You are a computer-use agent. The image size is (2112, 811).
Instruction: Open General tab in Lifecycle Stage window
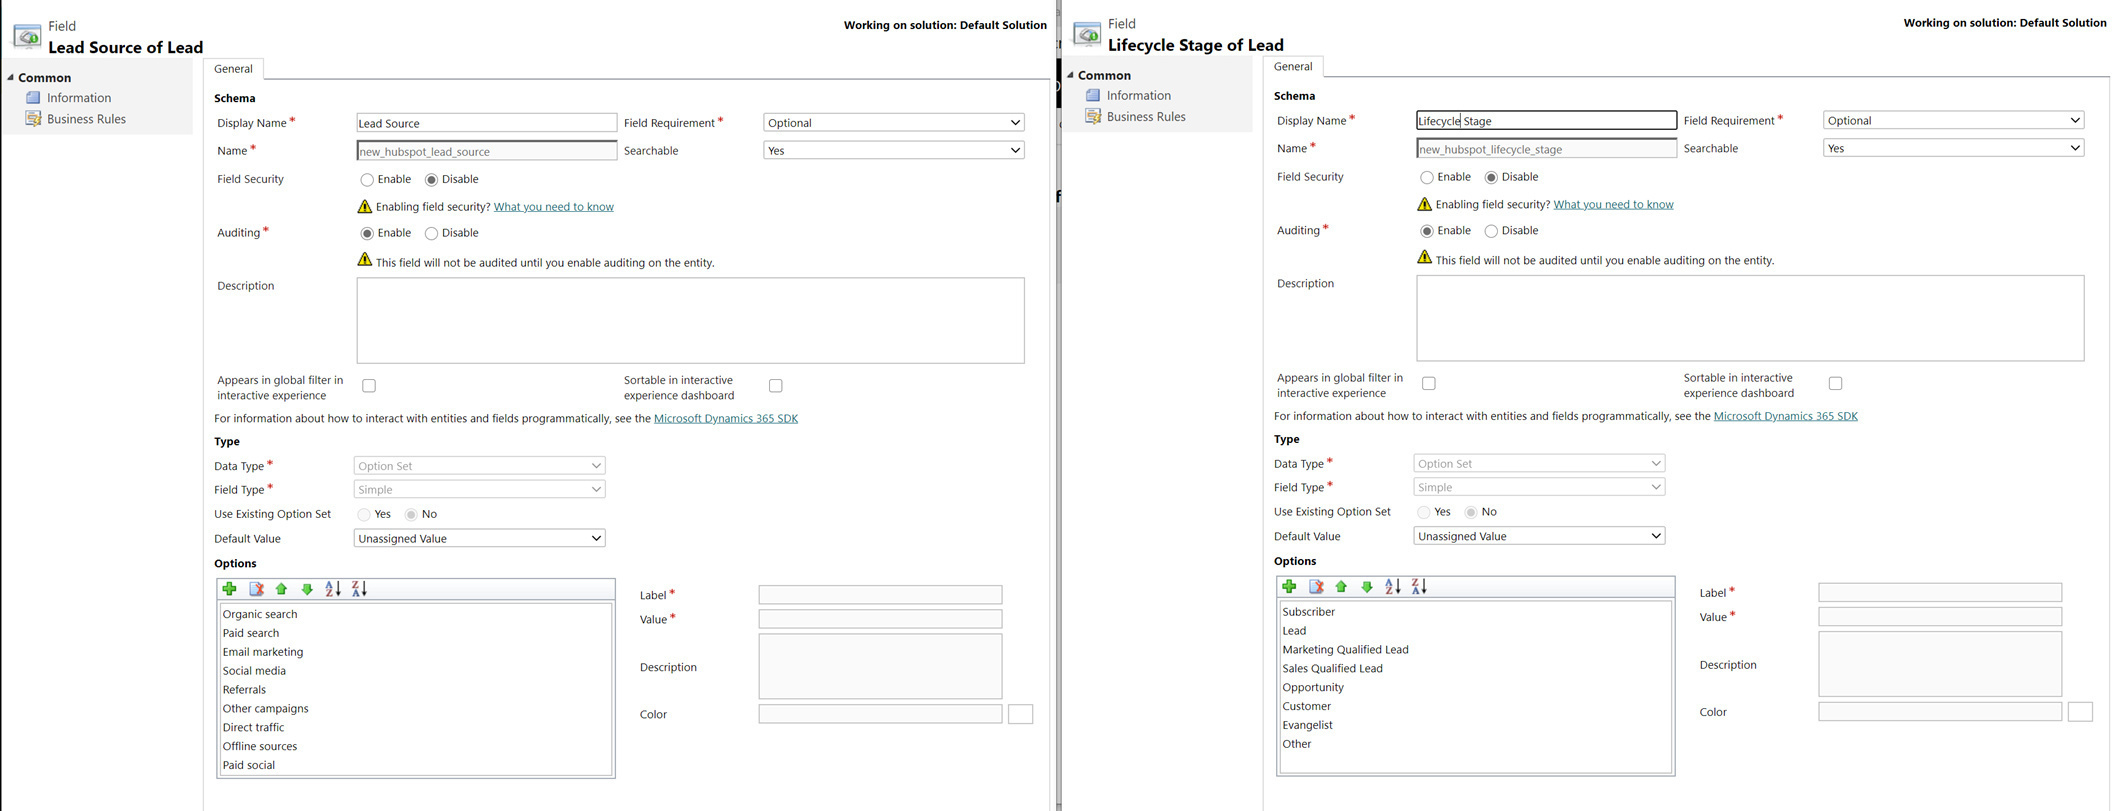(x=1293, y=67)
